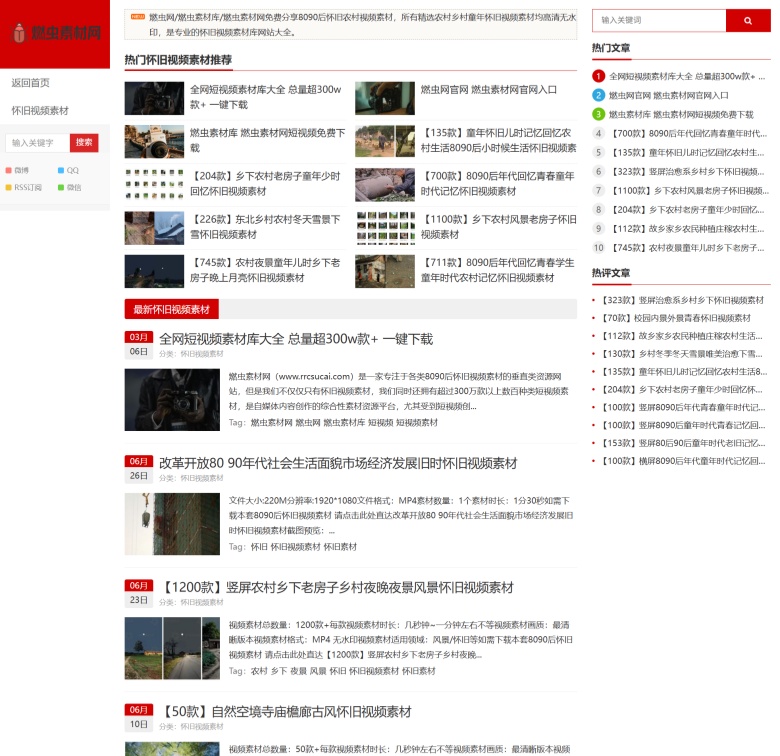Open 热评文章 item 【130款】乡村冬季冬天雪景
Image resolution: width=780 pixels, height=756 pixels.
682,354
